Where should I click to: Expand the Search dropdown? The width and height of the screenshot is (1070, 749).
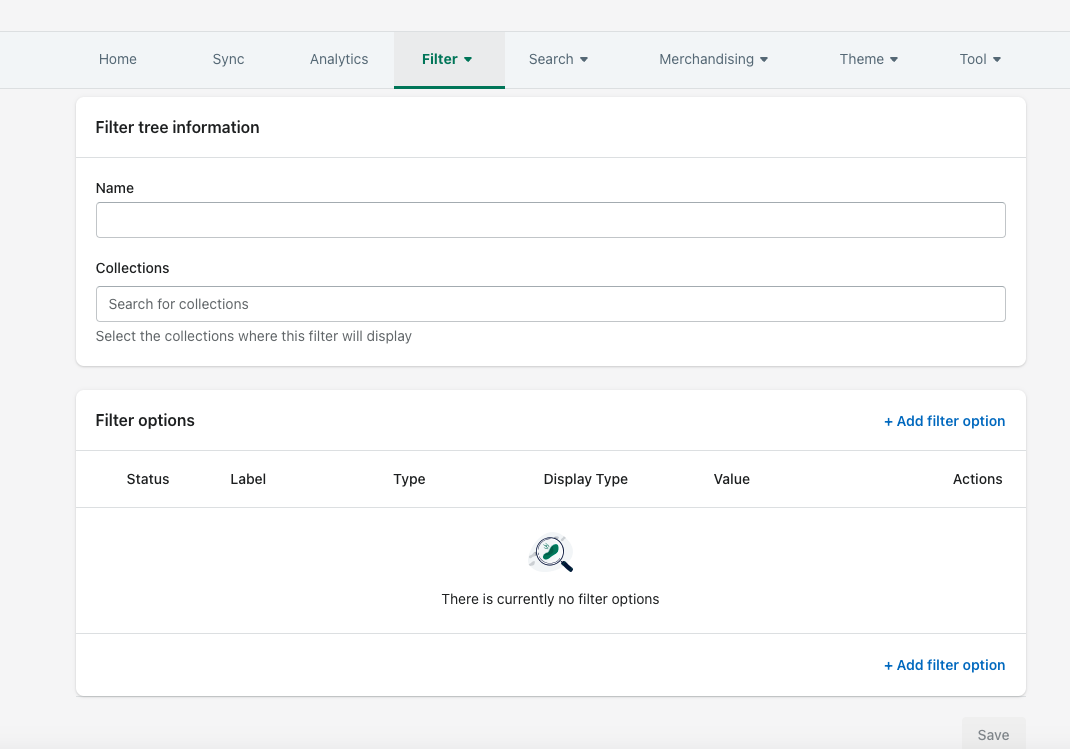coord(558,59)
